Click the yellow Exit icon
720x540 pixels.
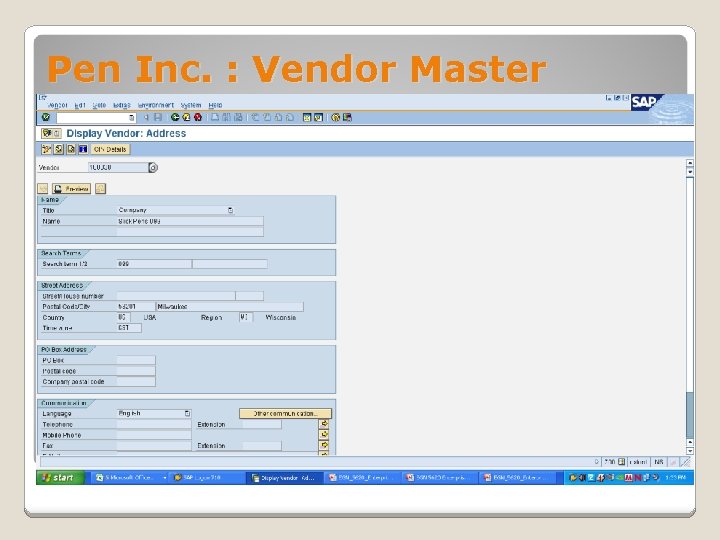[x=186, y=117]
